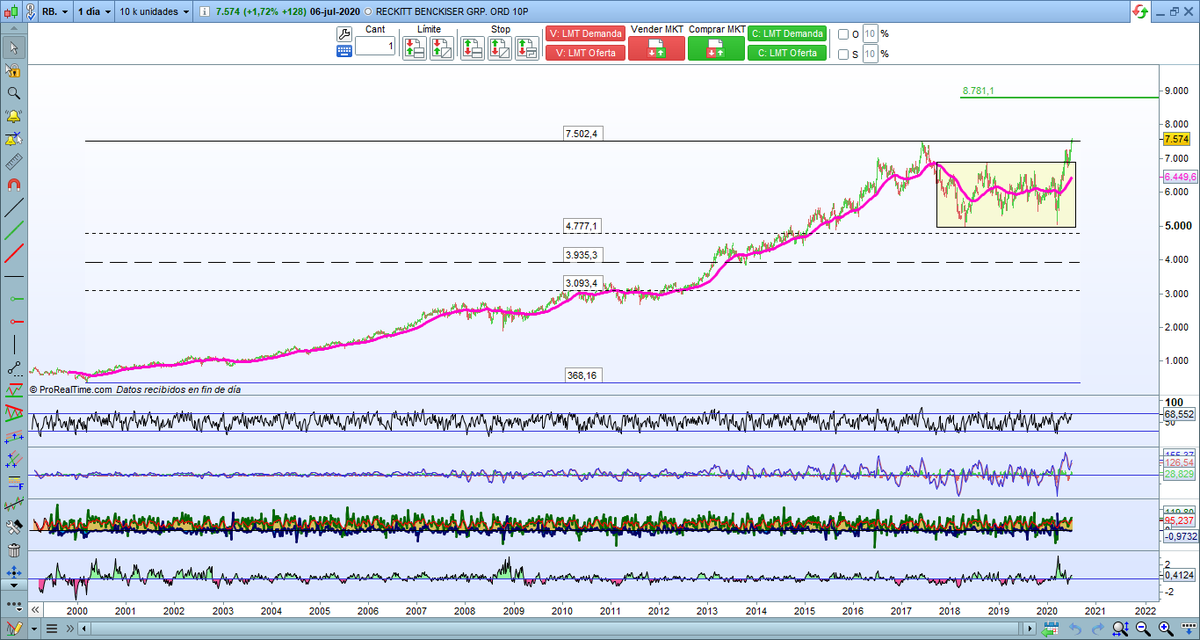This screenshot has height=640, width=1200.
Task: Click the C: LMT Demanda buy button
Action: click(788, 33)
